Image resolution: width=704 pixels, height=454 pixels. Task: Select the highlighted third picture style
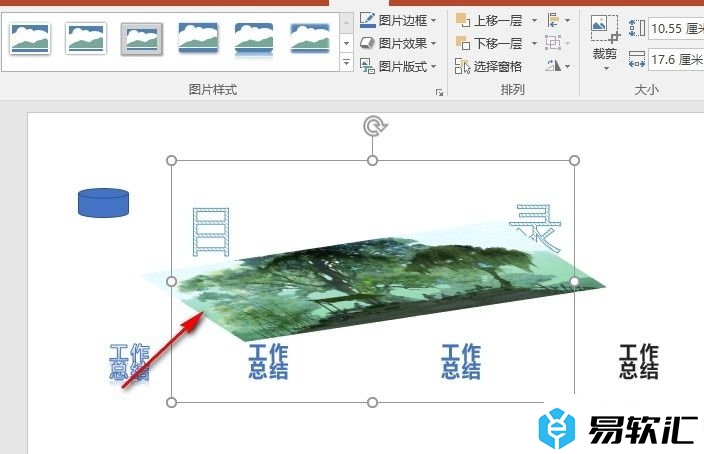click(141, 39)
